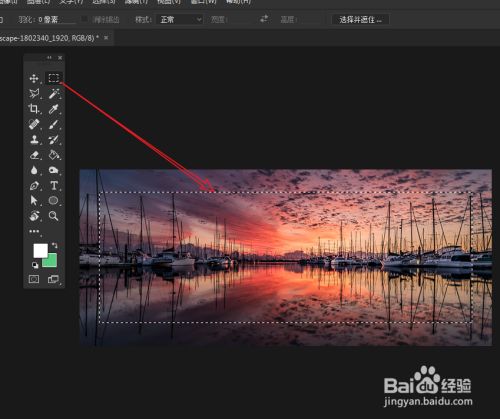Open the Edit Toolbar three-dots menu
Screen dimensions: 500x419
coord(34,231)
